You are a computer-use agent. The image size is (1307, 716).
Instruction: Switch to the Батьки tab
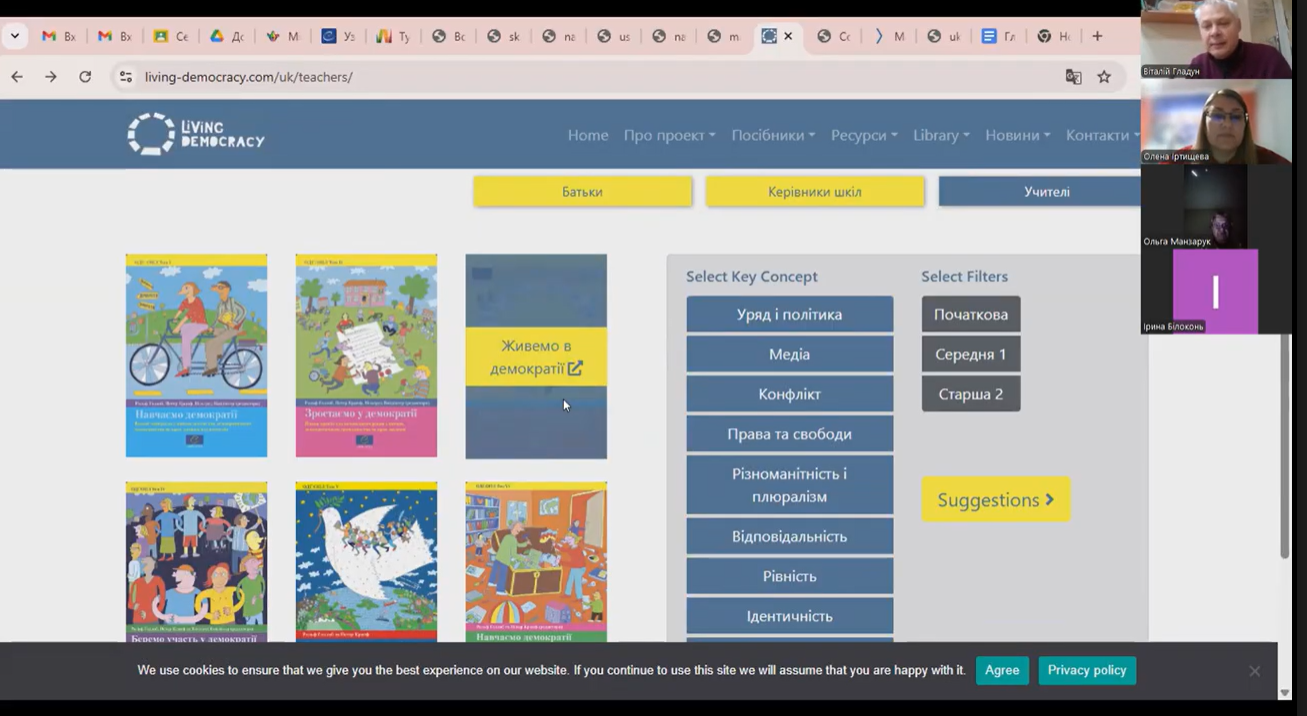582,192
